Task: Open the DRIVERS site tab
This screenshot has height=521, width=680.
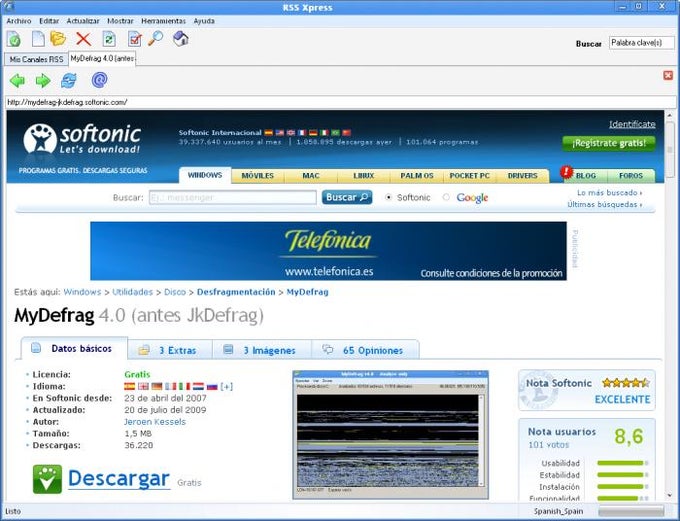Action: [x=522, y=176]
